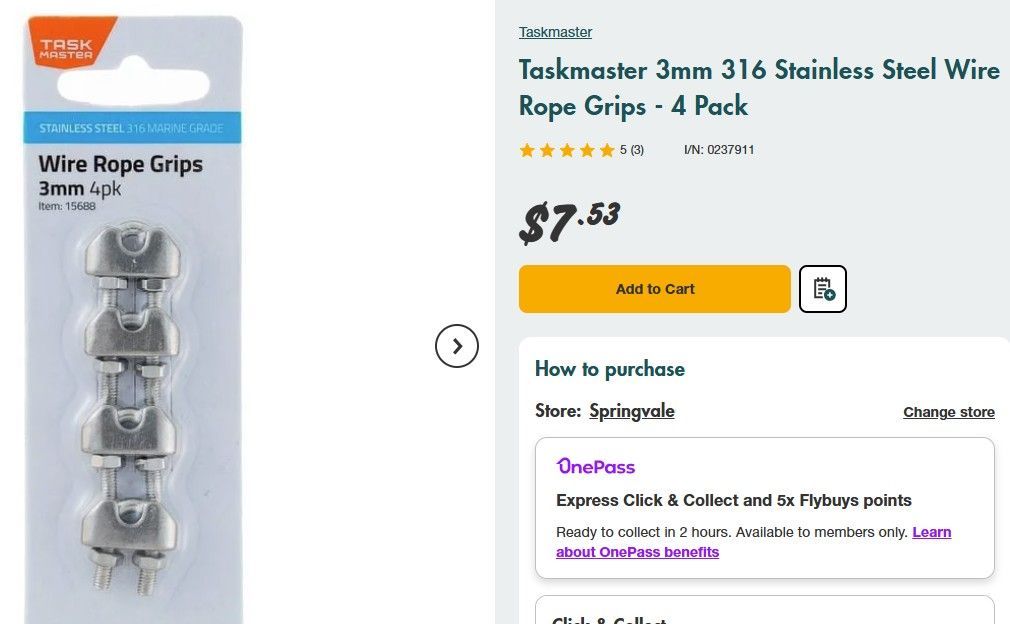
Task: Click the $7.53 price
Action: (x=569, y=221)
